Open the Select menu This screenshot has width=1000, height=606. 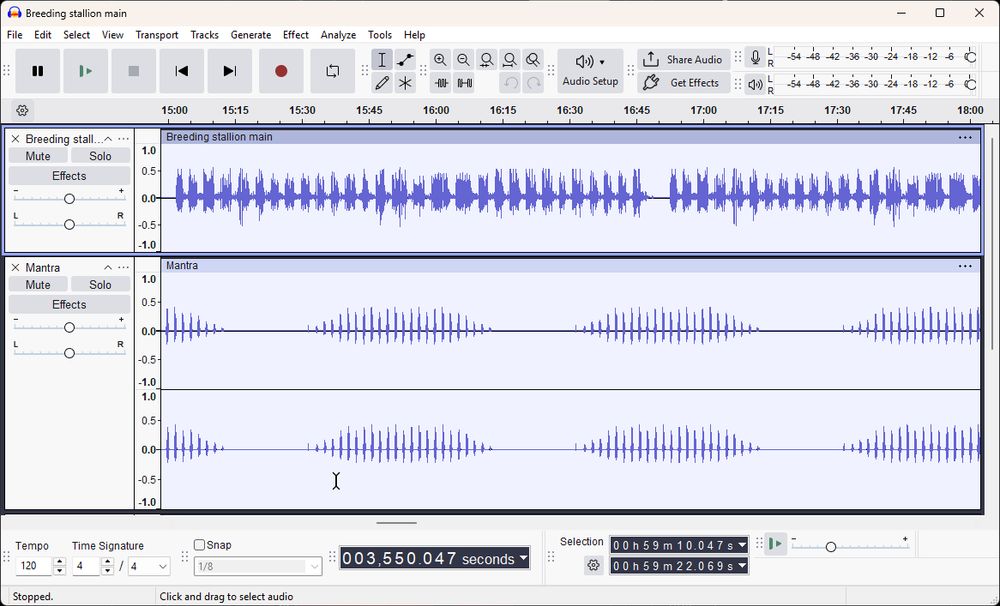click(77, 35)
